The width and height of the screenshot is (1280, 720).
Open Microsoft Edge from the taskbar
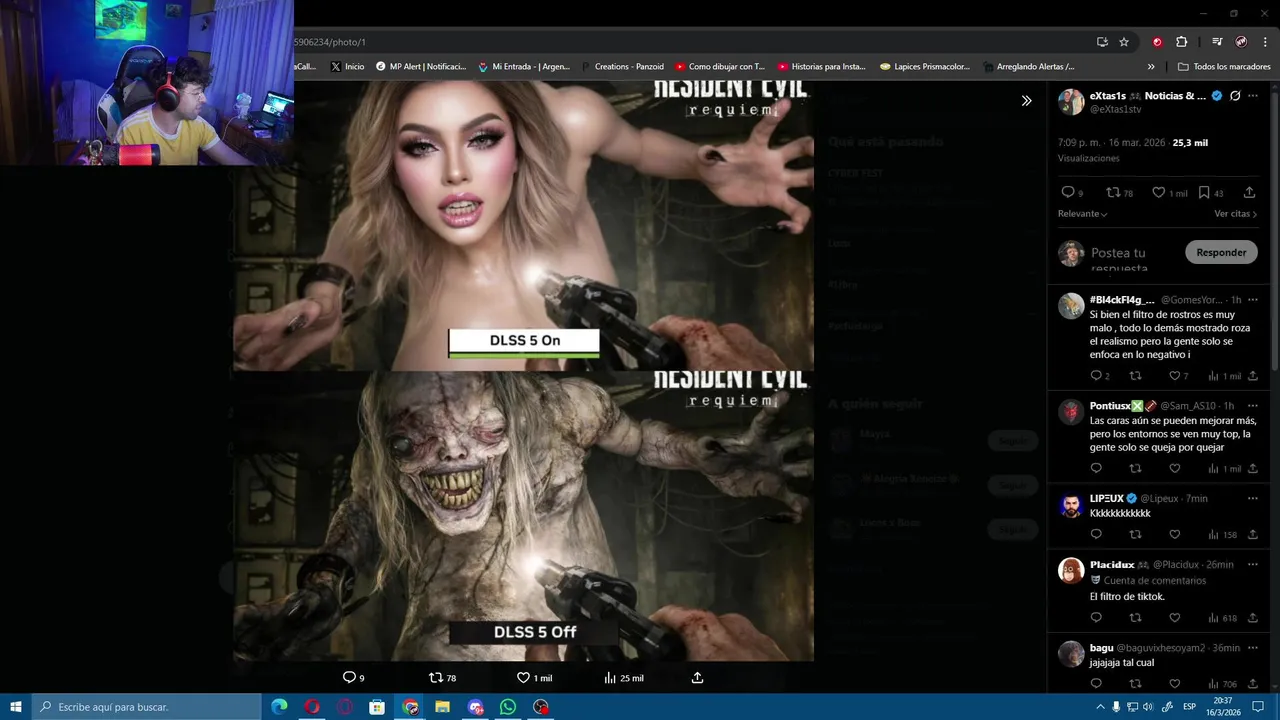click(280, 707)
